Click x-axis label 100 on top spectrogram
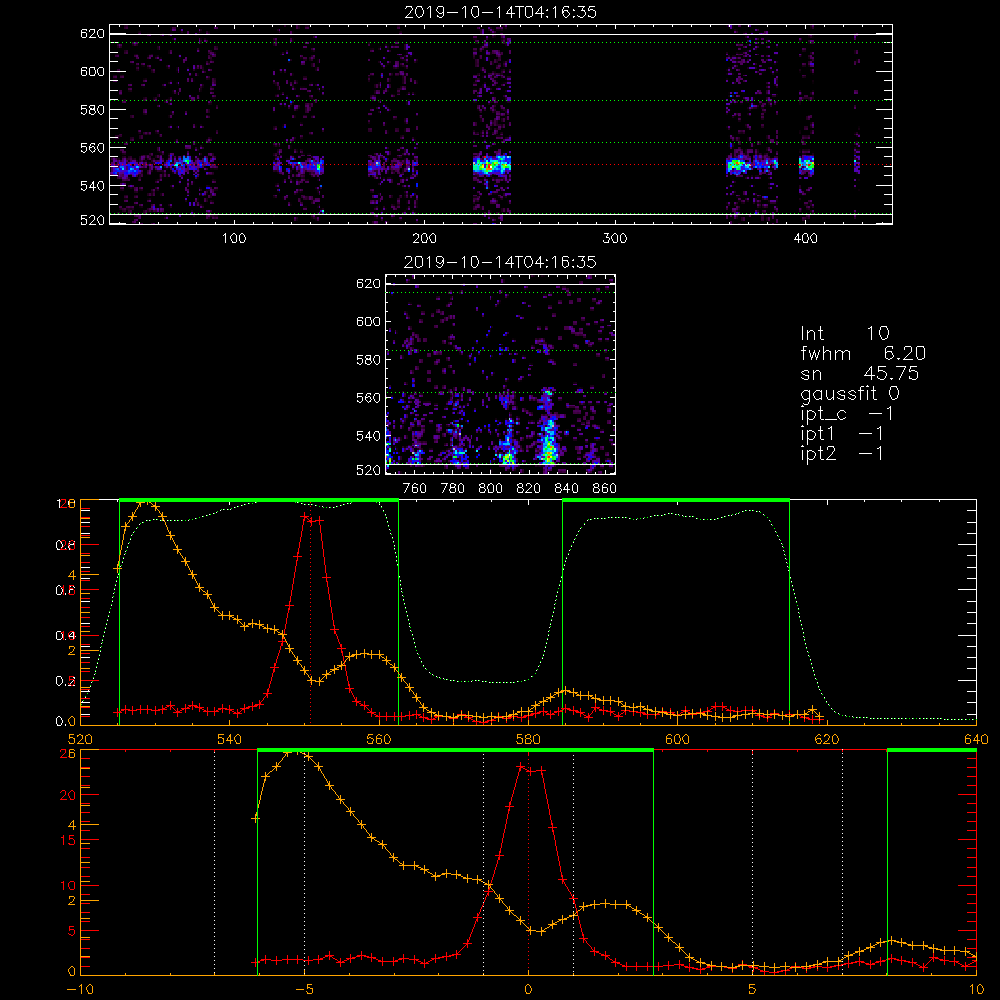 tap(234, 239)
